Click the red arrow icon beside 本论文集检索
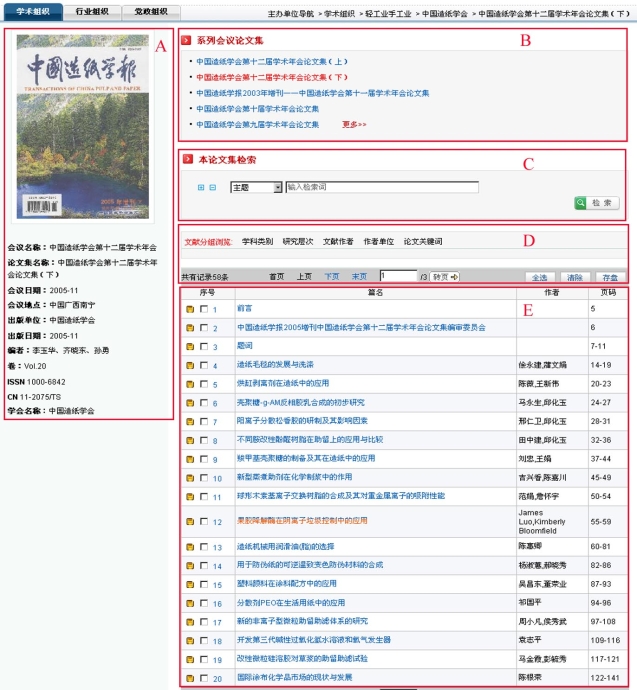Image resolution: width=637 pixels, height=690 pixels. coord(187,159)
